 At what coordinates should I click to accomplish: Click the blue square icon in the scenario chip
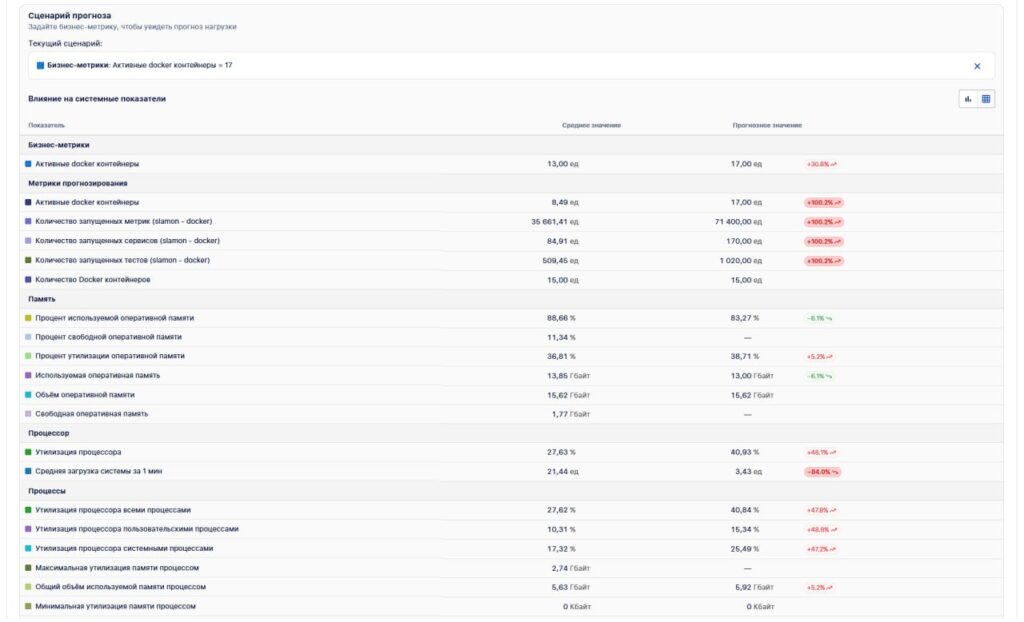tap(40, 65)
